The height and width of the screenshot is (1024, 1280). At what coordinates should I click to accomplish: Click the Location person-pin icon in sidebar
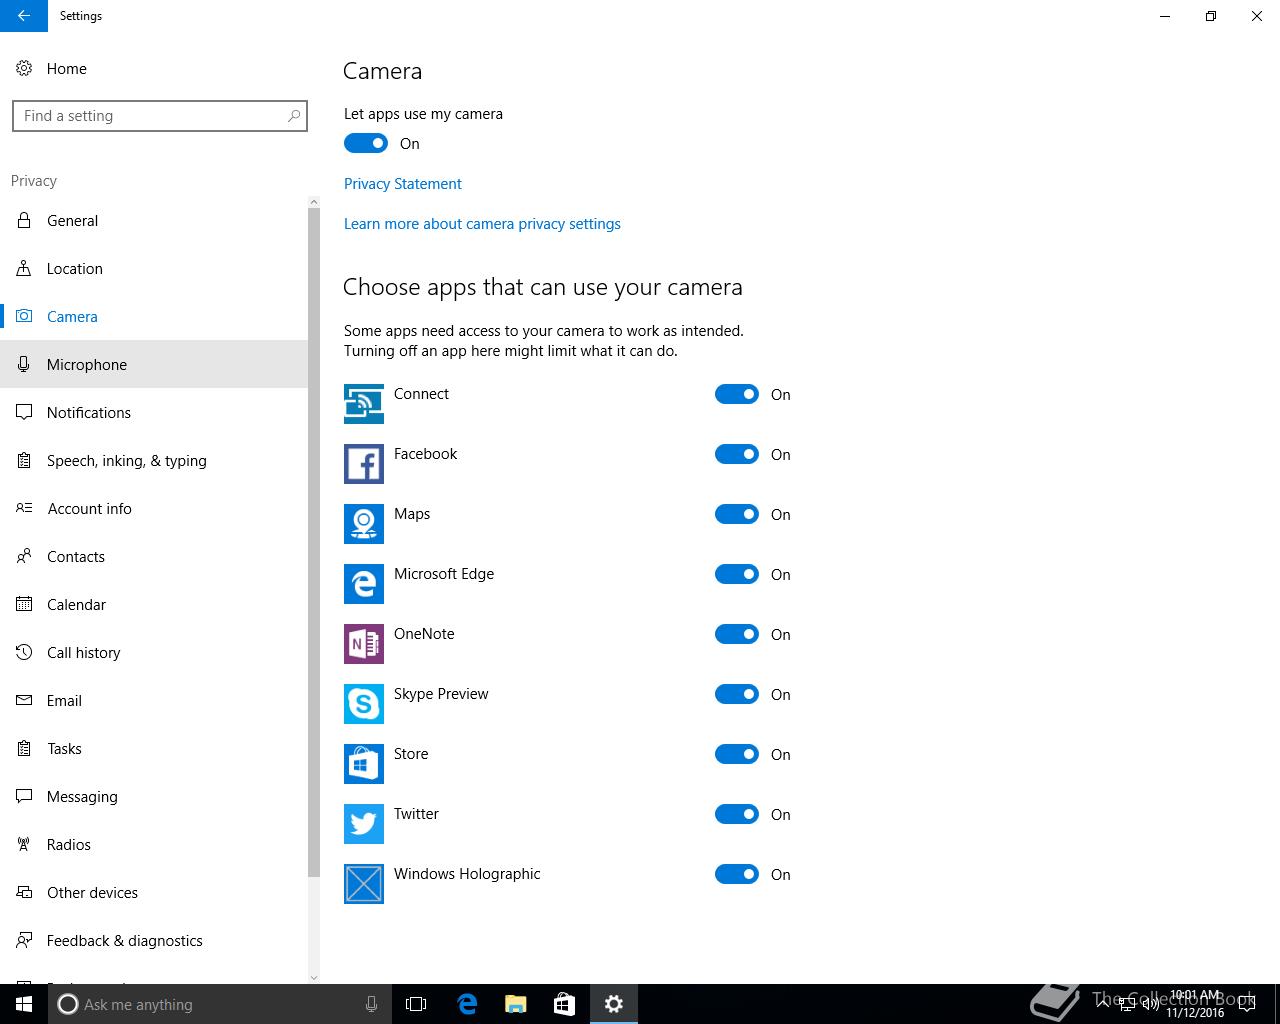tap(24, 268)
